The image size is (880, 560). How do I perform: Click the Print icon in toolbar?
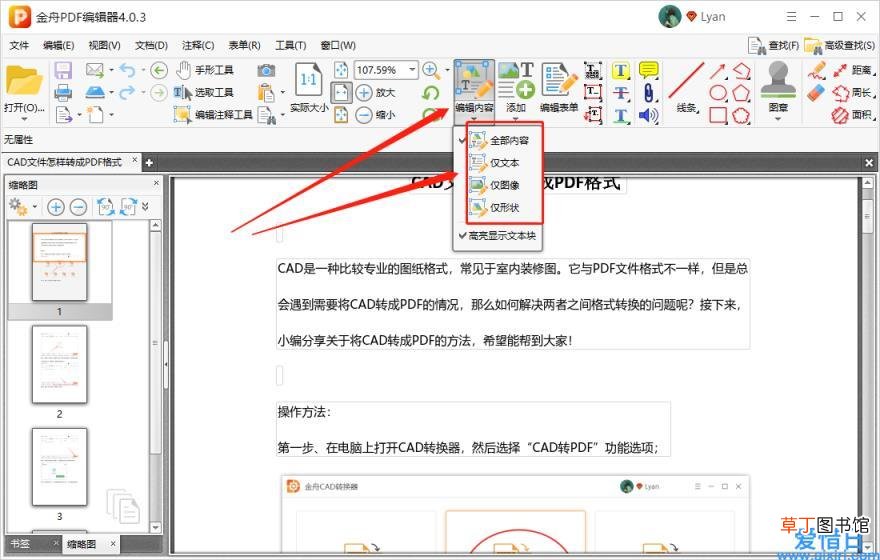coord(63,93)
